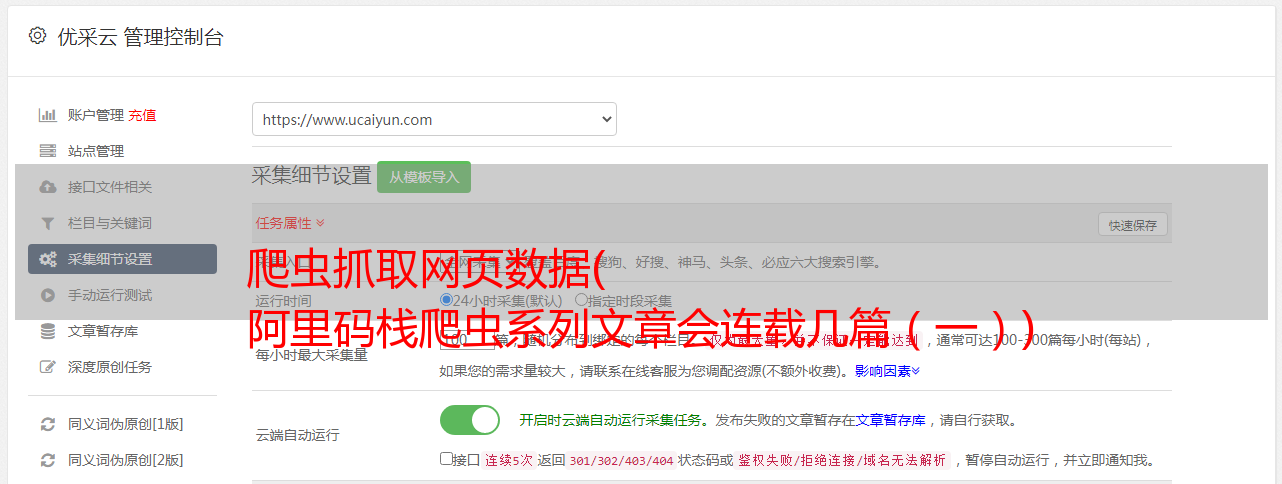Click the play icon for 手动运行测试
This screenshot has height=484, width=1282.
point(47,295)
